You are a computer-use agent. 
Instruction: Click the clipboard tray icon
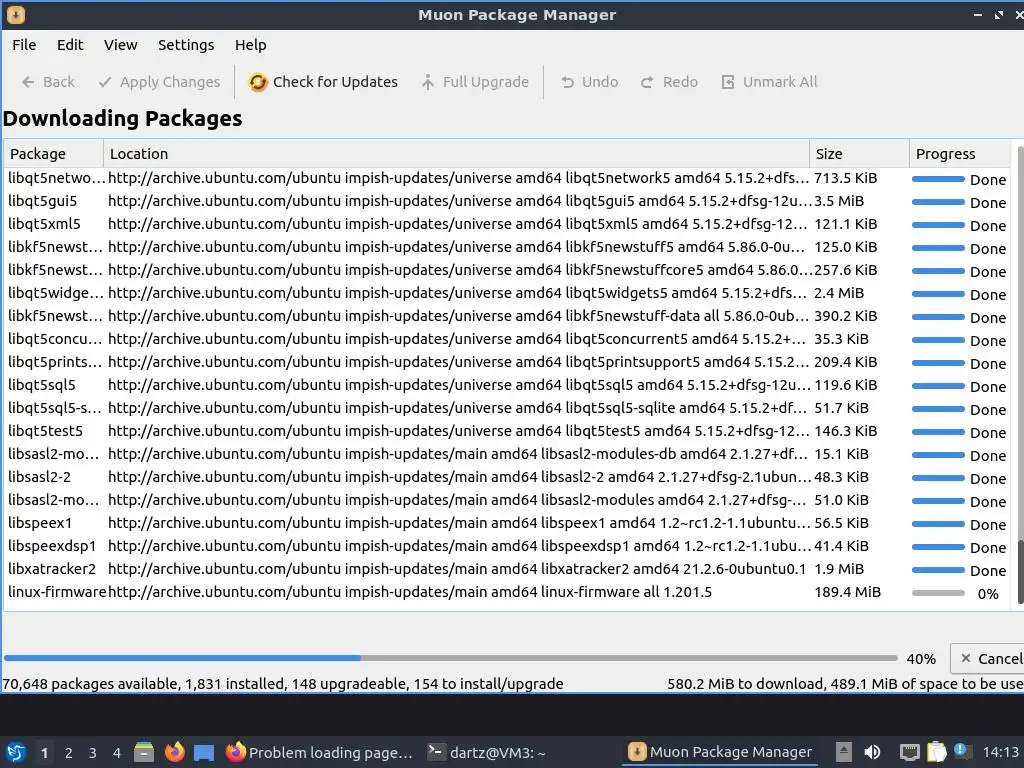936,752
